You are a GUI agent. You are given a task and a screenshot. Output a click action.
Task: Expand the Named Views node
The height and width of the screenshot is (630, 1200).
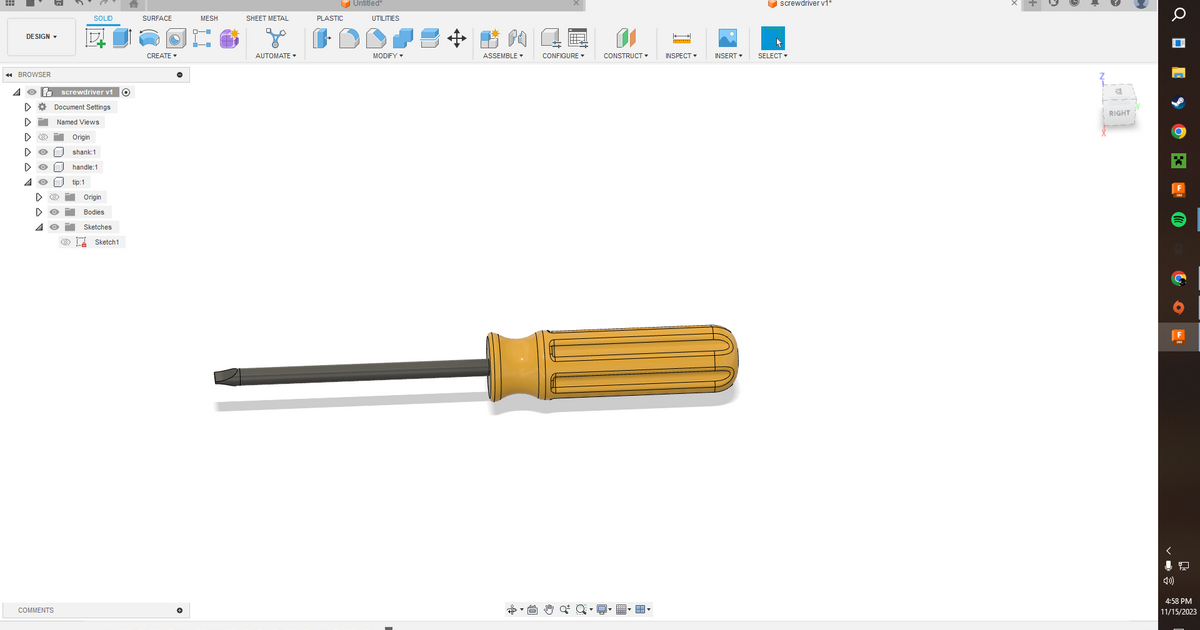(27, 121)
